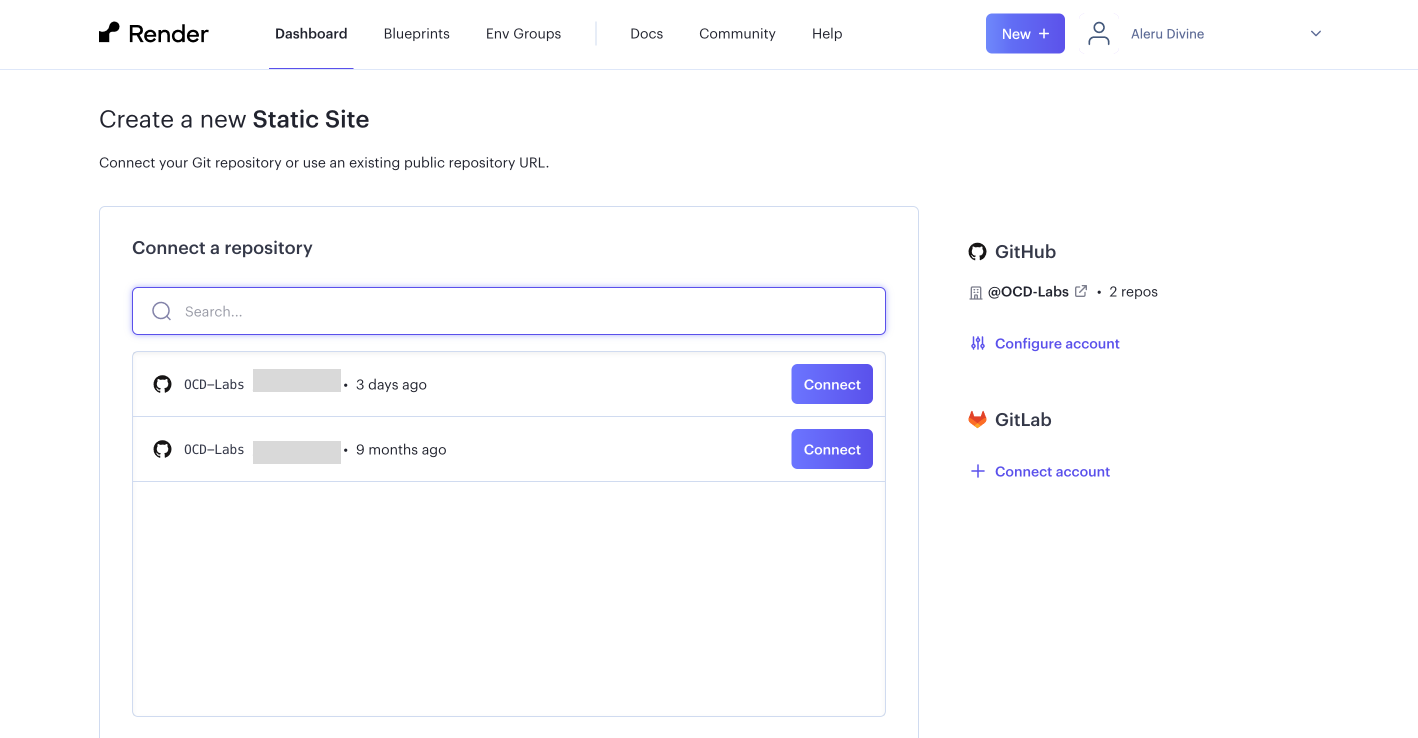1418x738 pixels.
Task: Click the GitLab fox logo icon
Action: coord(977,419)
